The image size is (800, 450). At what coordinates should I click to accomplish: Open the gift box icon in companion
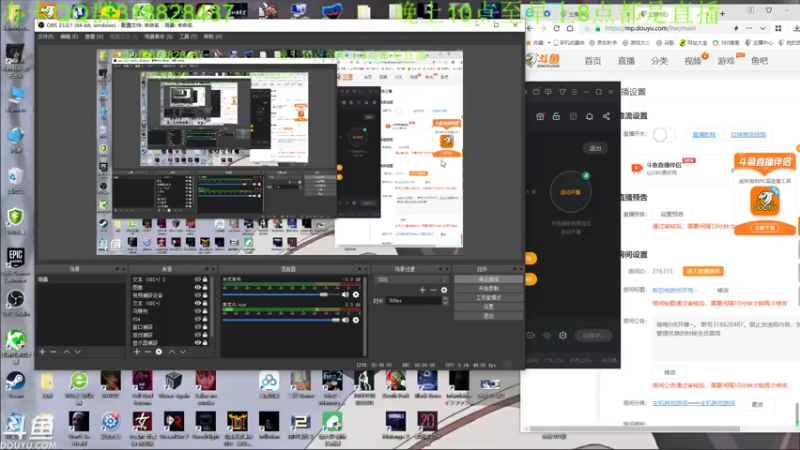click(x=540, y=116)
